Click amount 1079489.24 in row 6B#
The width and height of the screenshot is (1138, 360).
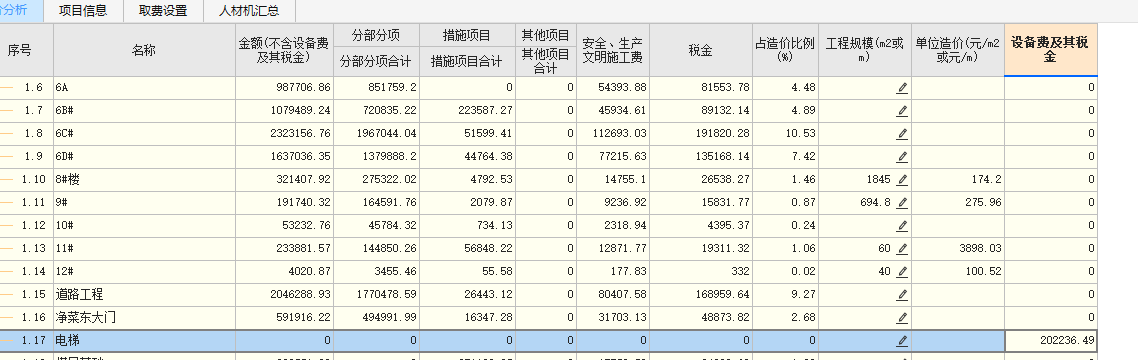click(x=300, y=111)
